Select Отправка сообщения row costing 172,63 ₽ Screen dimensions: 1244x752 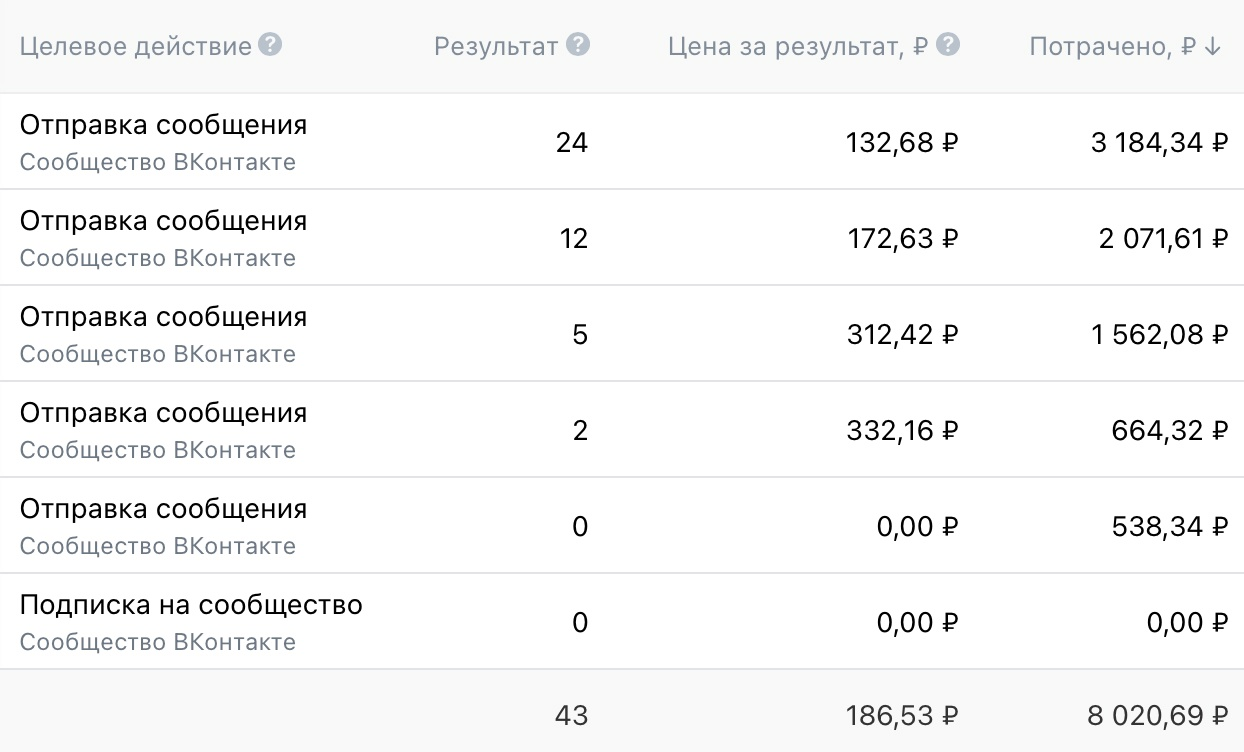[x=622, y=238]
